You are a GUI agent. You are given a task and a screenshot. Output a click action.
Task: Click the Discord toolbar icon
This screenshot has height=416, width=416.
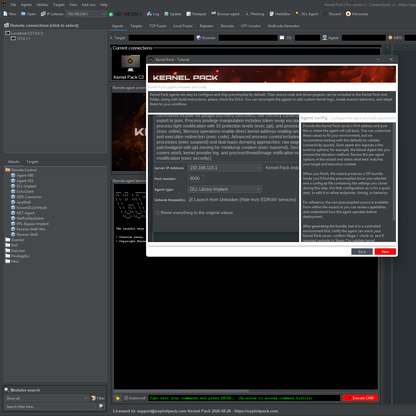click(332, 14)
